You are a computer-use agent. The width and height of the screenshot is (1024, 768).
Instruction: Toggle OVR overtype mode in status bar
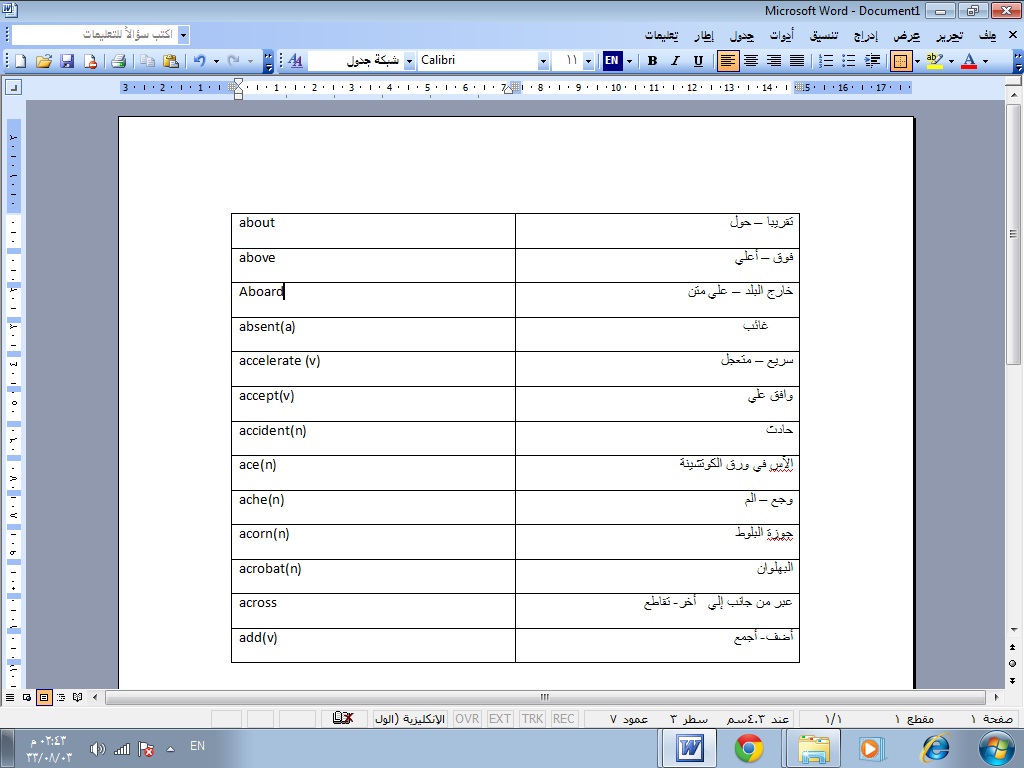point(467,718)
